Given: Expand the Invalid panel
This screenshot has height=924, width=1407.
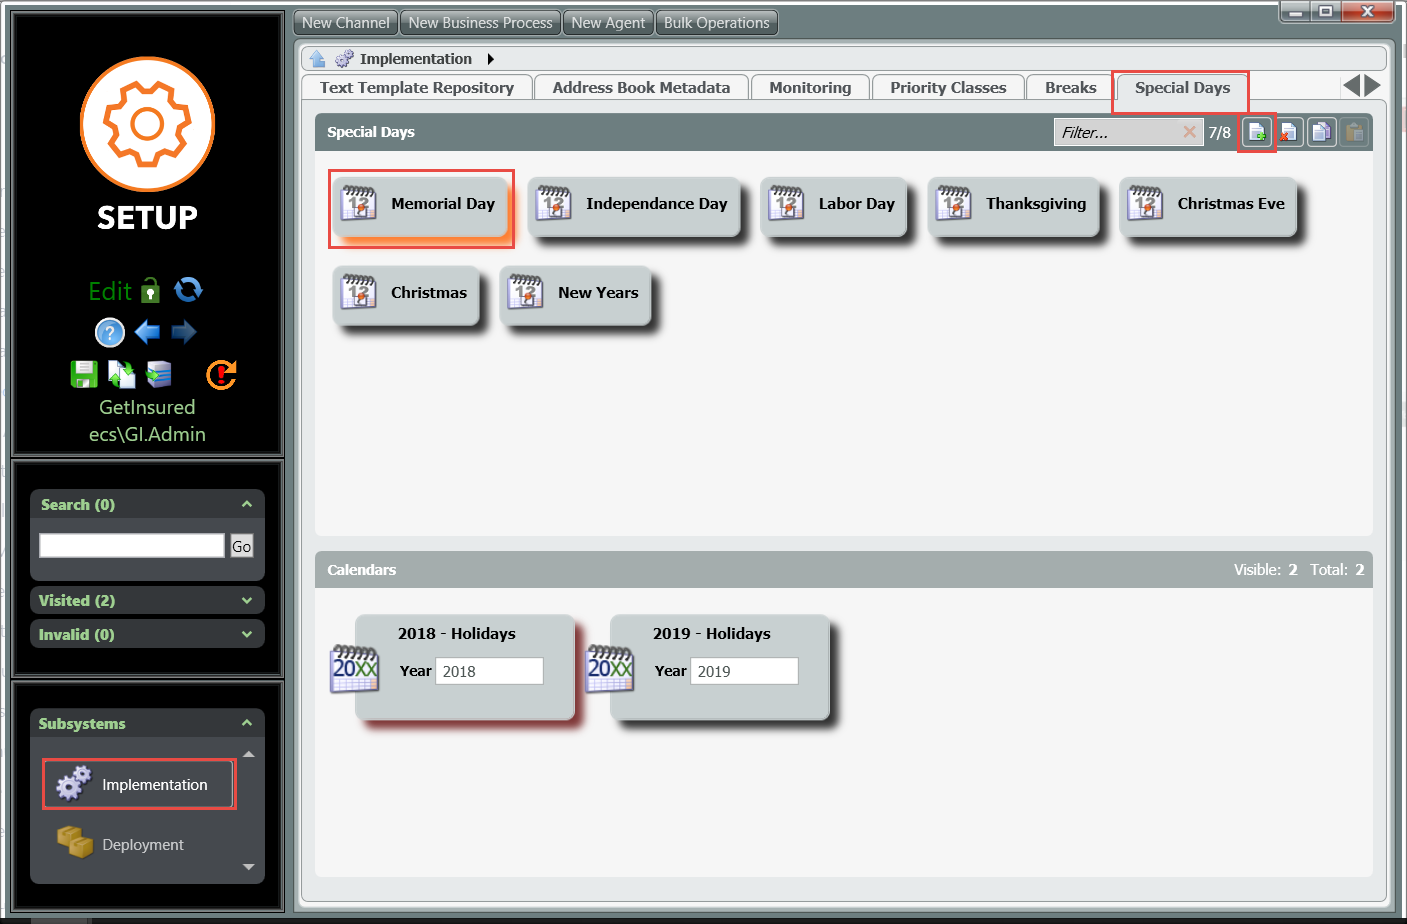Looking at the screenshot, I should (x=246, y=634).
